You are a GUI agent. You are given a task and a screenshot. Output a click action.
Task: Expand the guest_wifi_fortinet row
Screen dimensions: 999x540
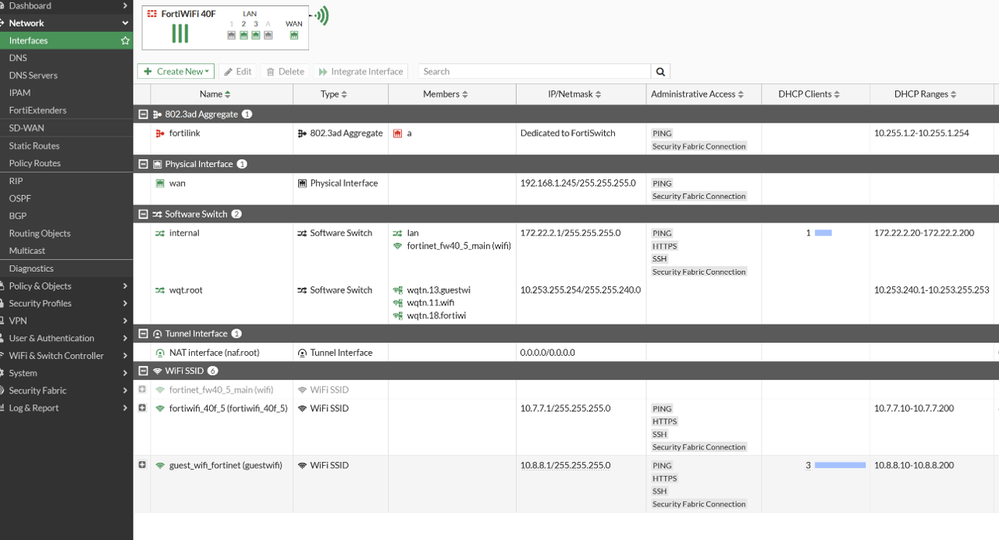click(142, 465)
